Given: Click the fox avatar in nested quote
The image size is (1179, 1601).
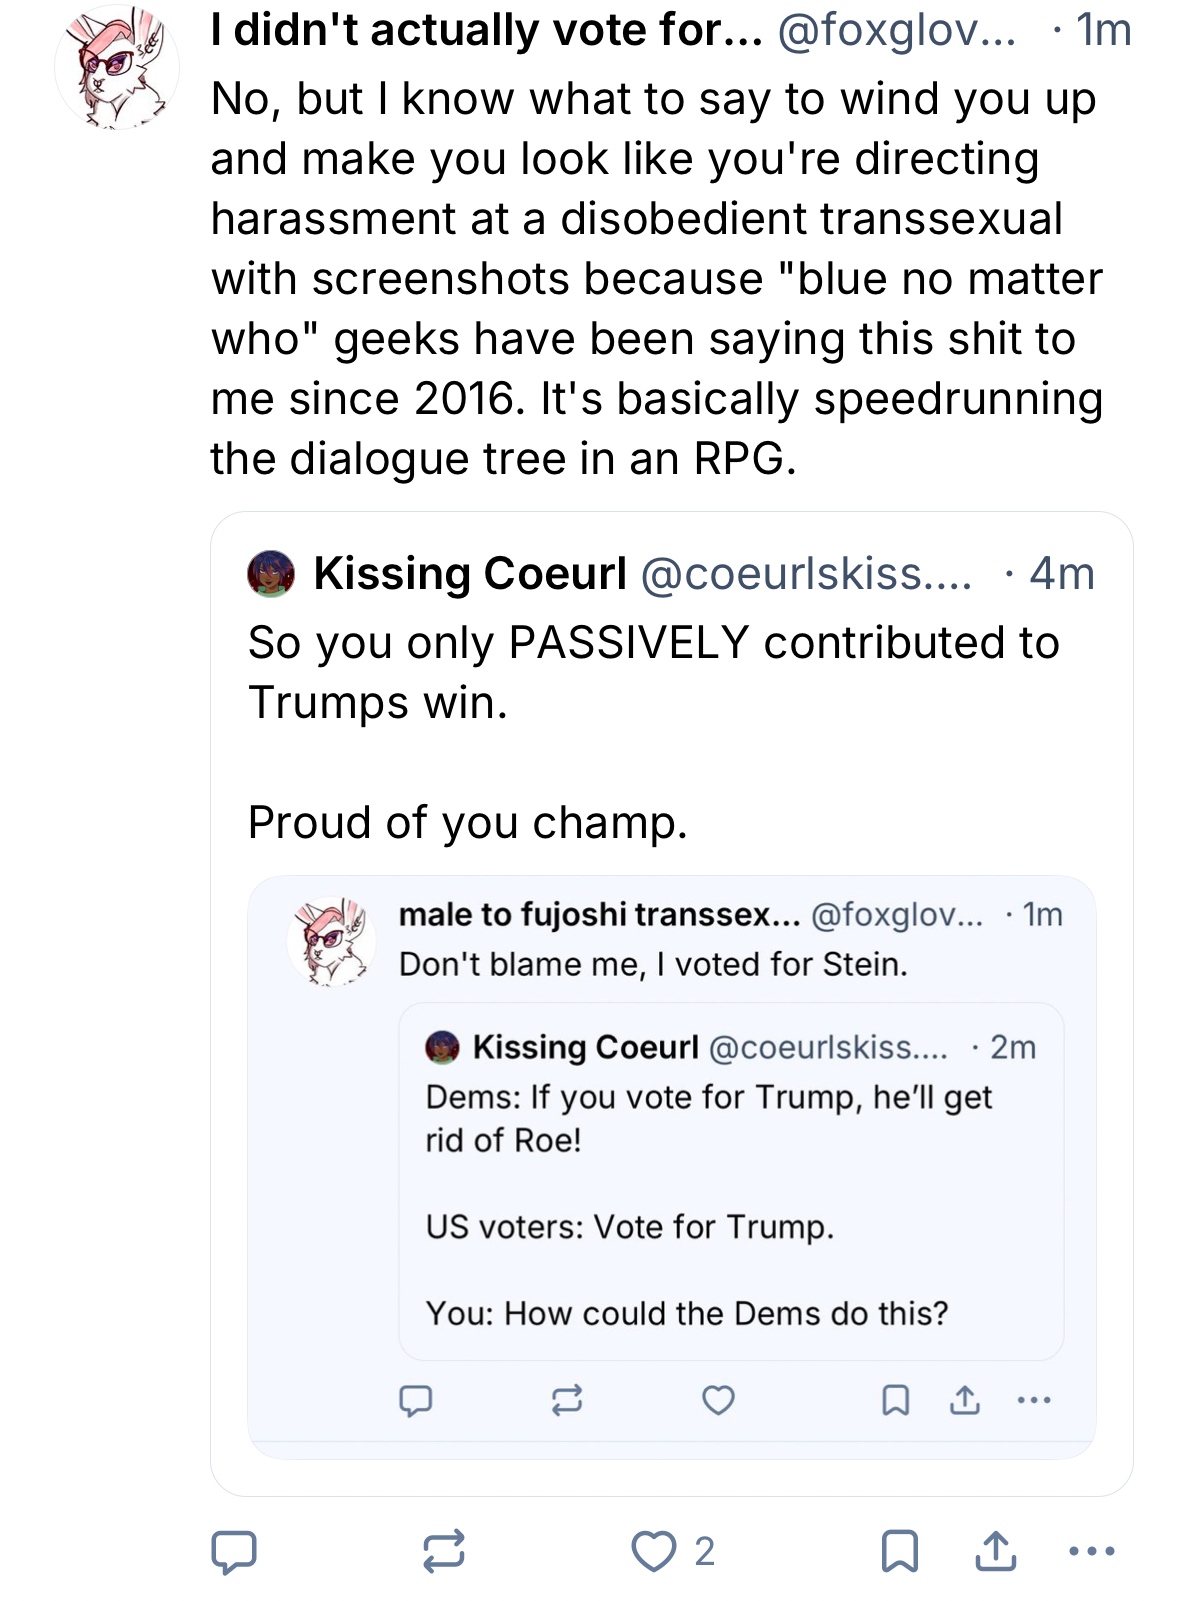Looking at the screenshot, I should pos(332,940).
